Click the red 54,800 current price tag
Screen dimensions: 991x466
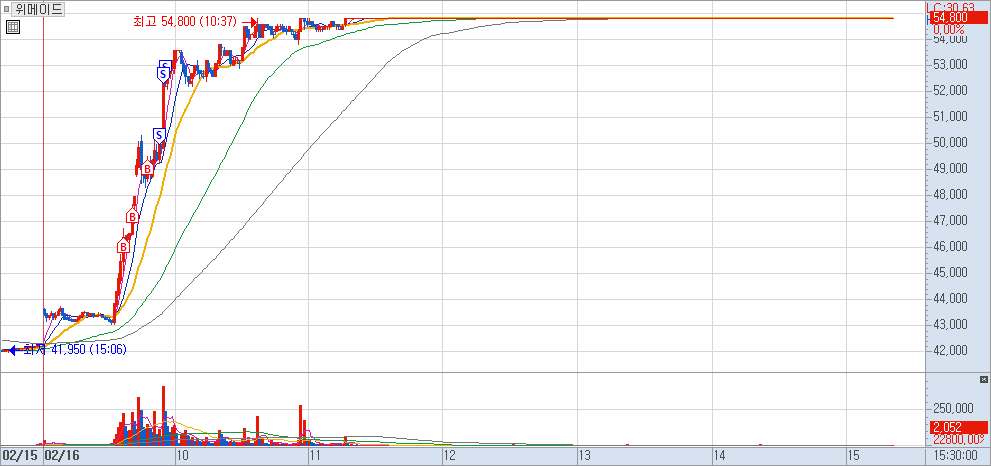click(957, 17)
